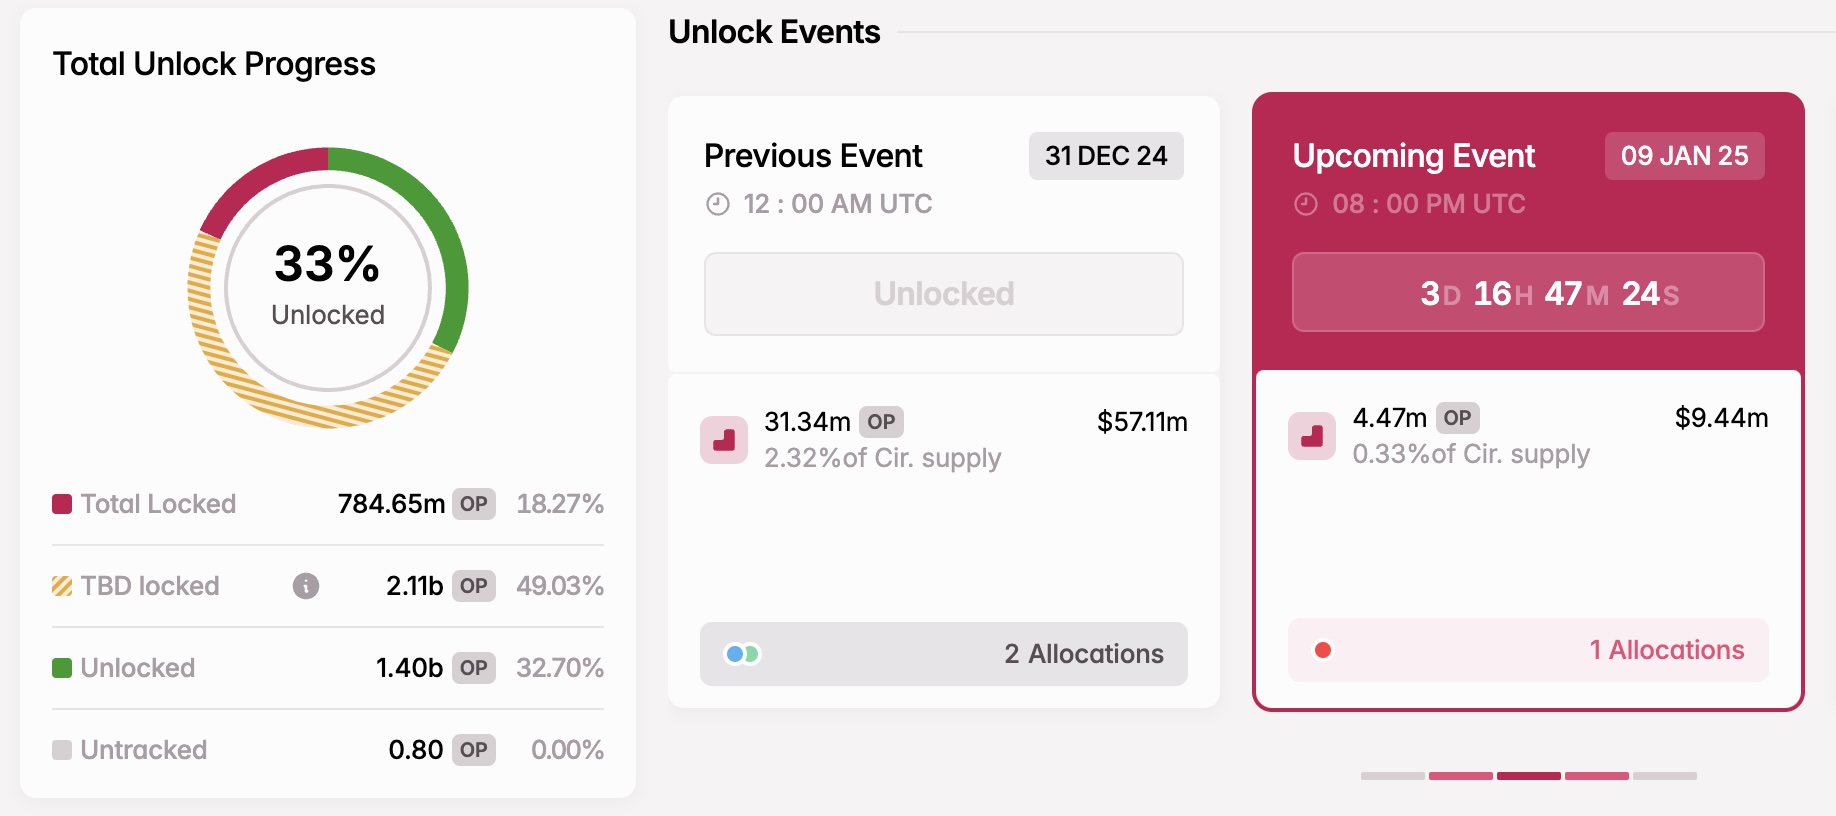Click the Upcoming Event clock icon
This screenshot has height=816, width=1836.
pyautogui.click(x=1306, y=204)
